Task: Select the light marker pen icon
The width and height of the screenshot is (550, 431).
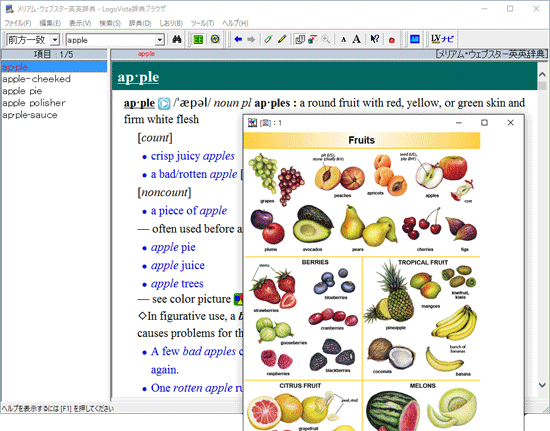Action: click(268, 39)
